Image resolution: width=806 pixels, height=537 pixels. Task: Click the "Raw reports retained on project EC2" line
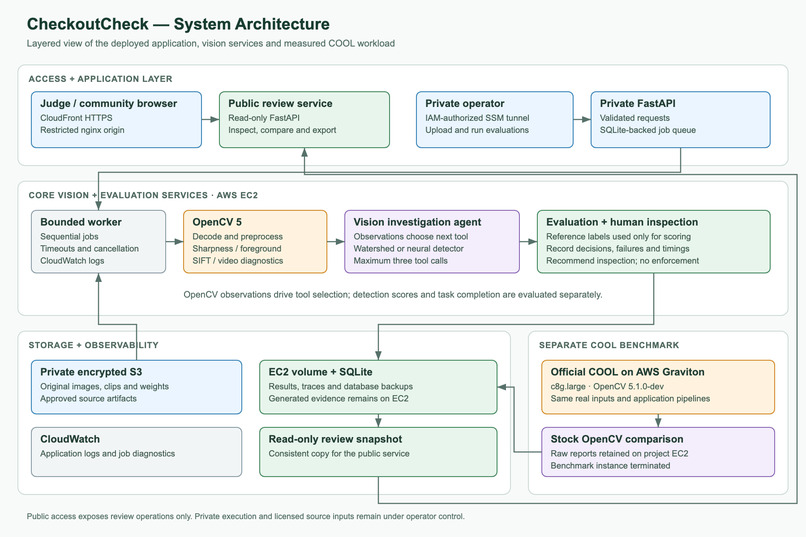(619, 454)
